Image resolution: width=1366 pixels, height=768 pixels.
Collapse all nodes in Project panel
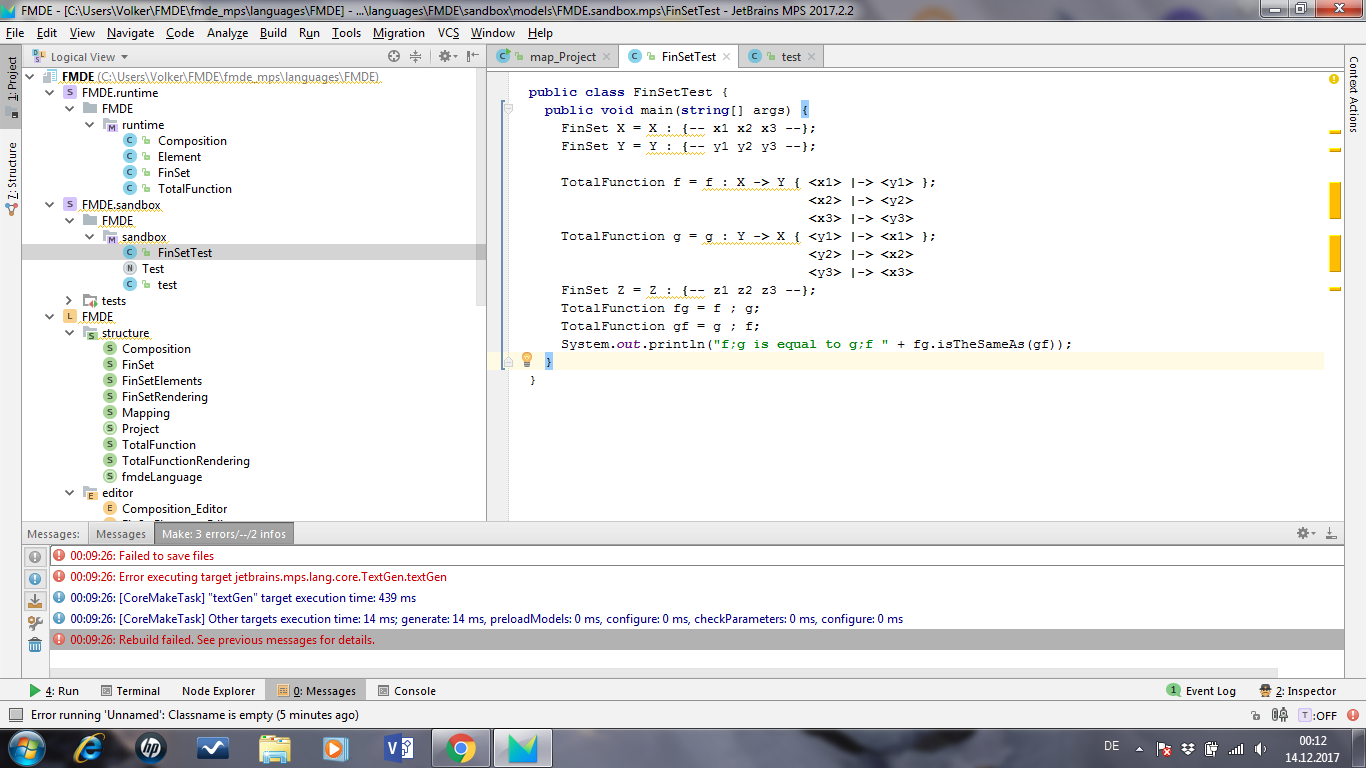416,57
